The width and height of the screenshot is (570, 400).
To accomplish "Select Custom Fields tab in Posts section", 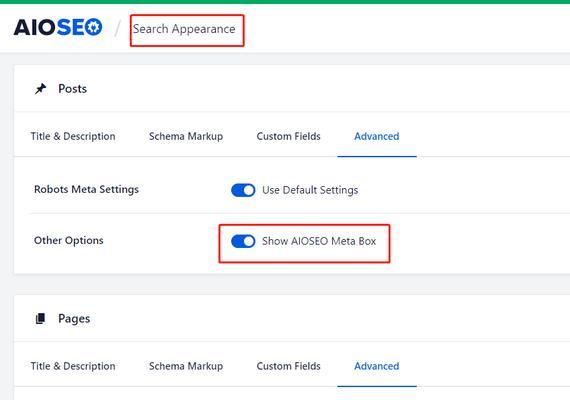I will coord(288,136).
